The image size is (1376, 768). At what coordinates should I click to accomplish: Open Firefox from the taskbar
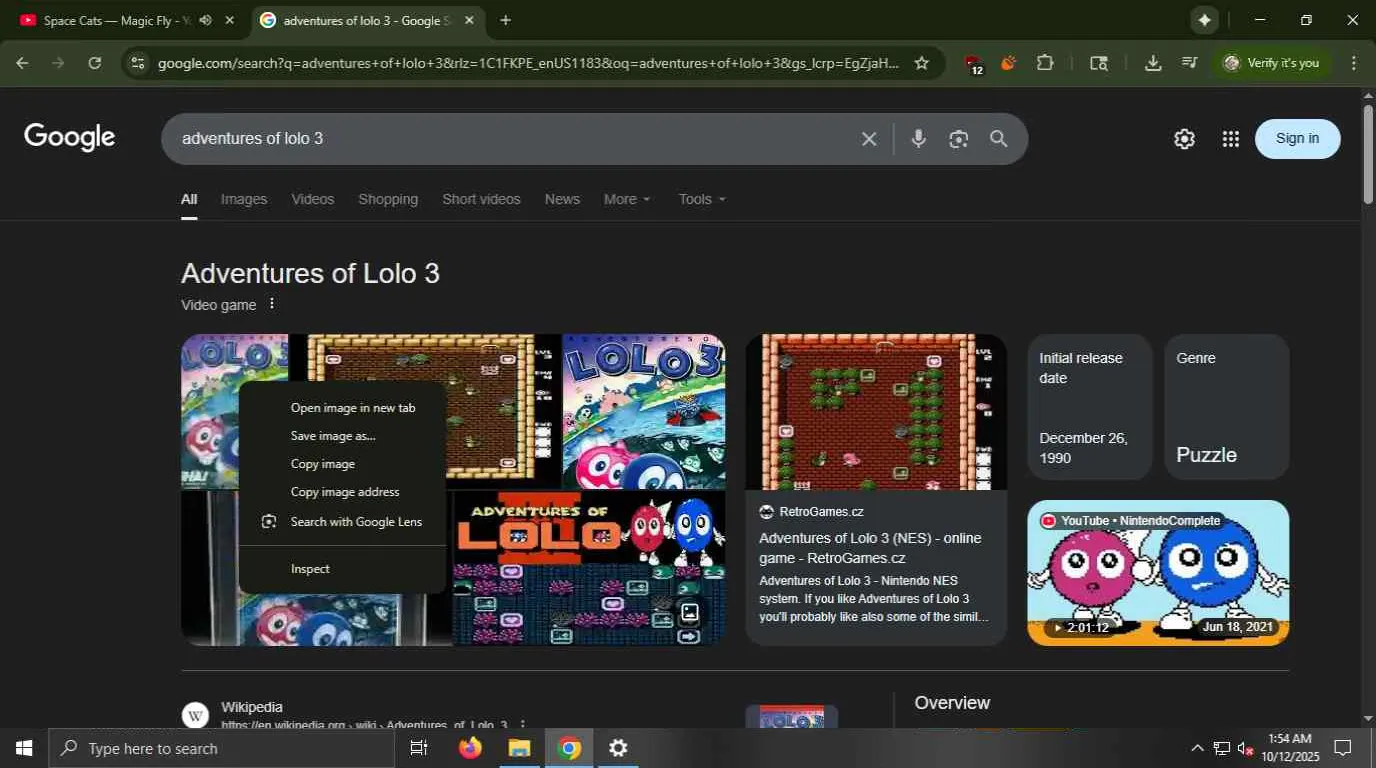pyautogui.click(x=470, y=748)
